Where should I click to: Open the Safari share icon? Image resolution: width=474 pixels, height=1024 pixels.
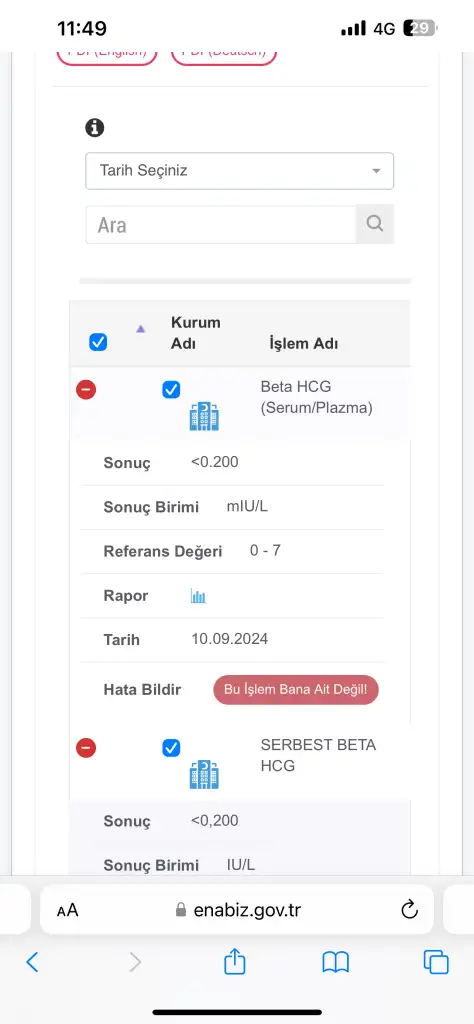pyautogui.click(x=234, y=961)
